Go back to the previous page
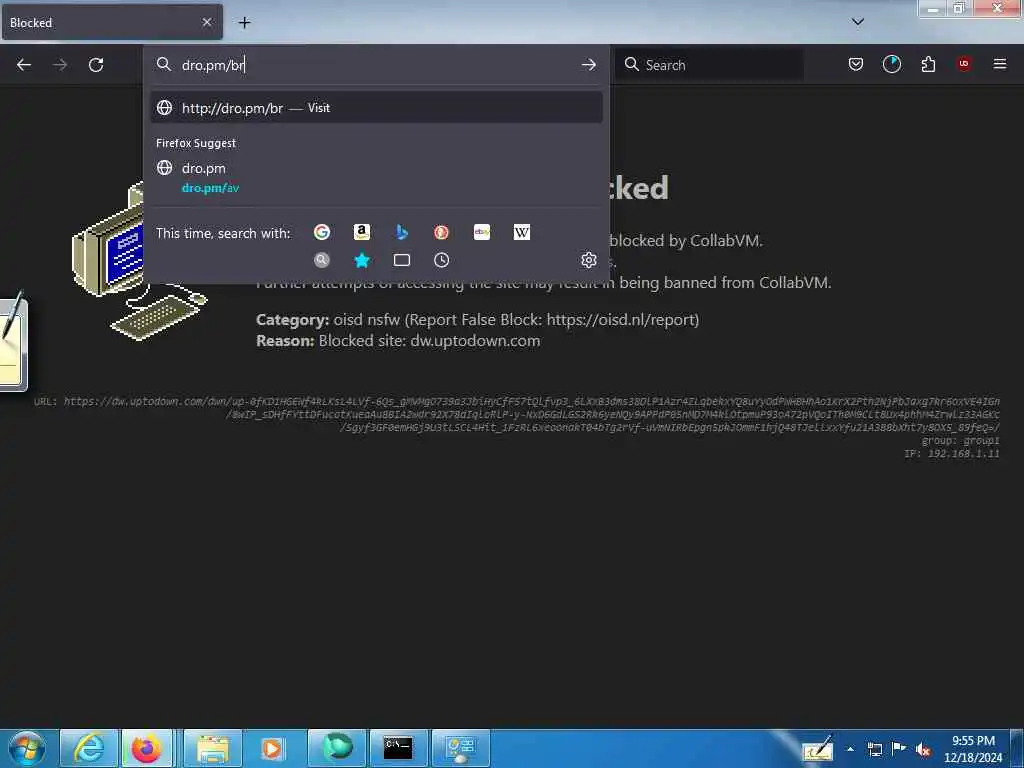 pos(24,65)
